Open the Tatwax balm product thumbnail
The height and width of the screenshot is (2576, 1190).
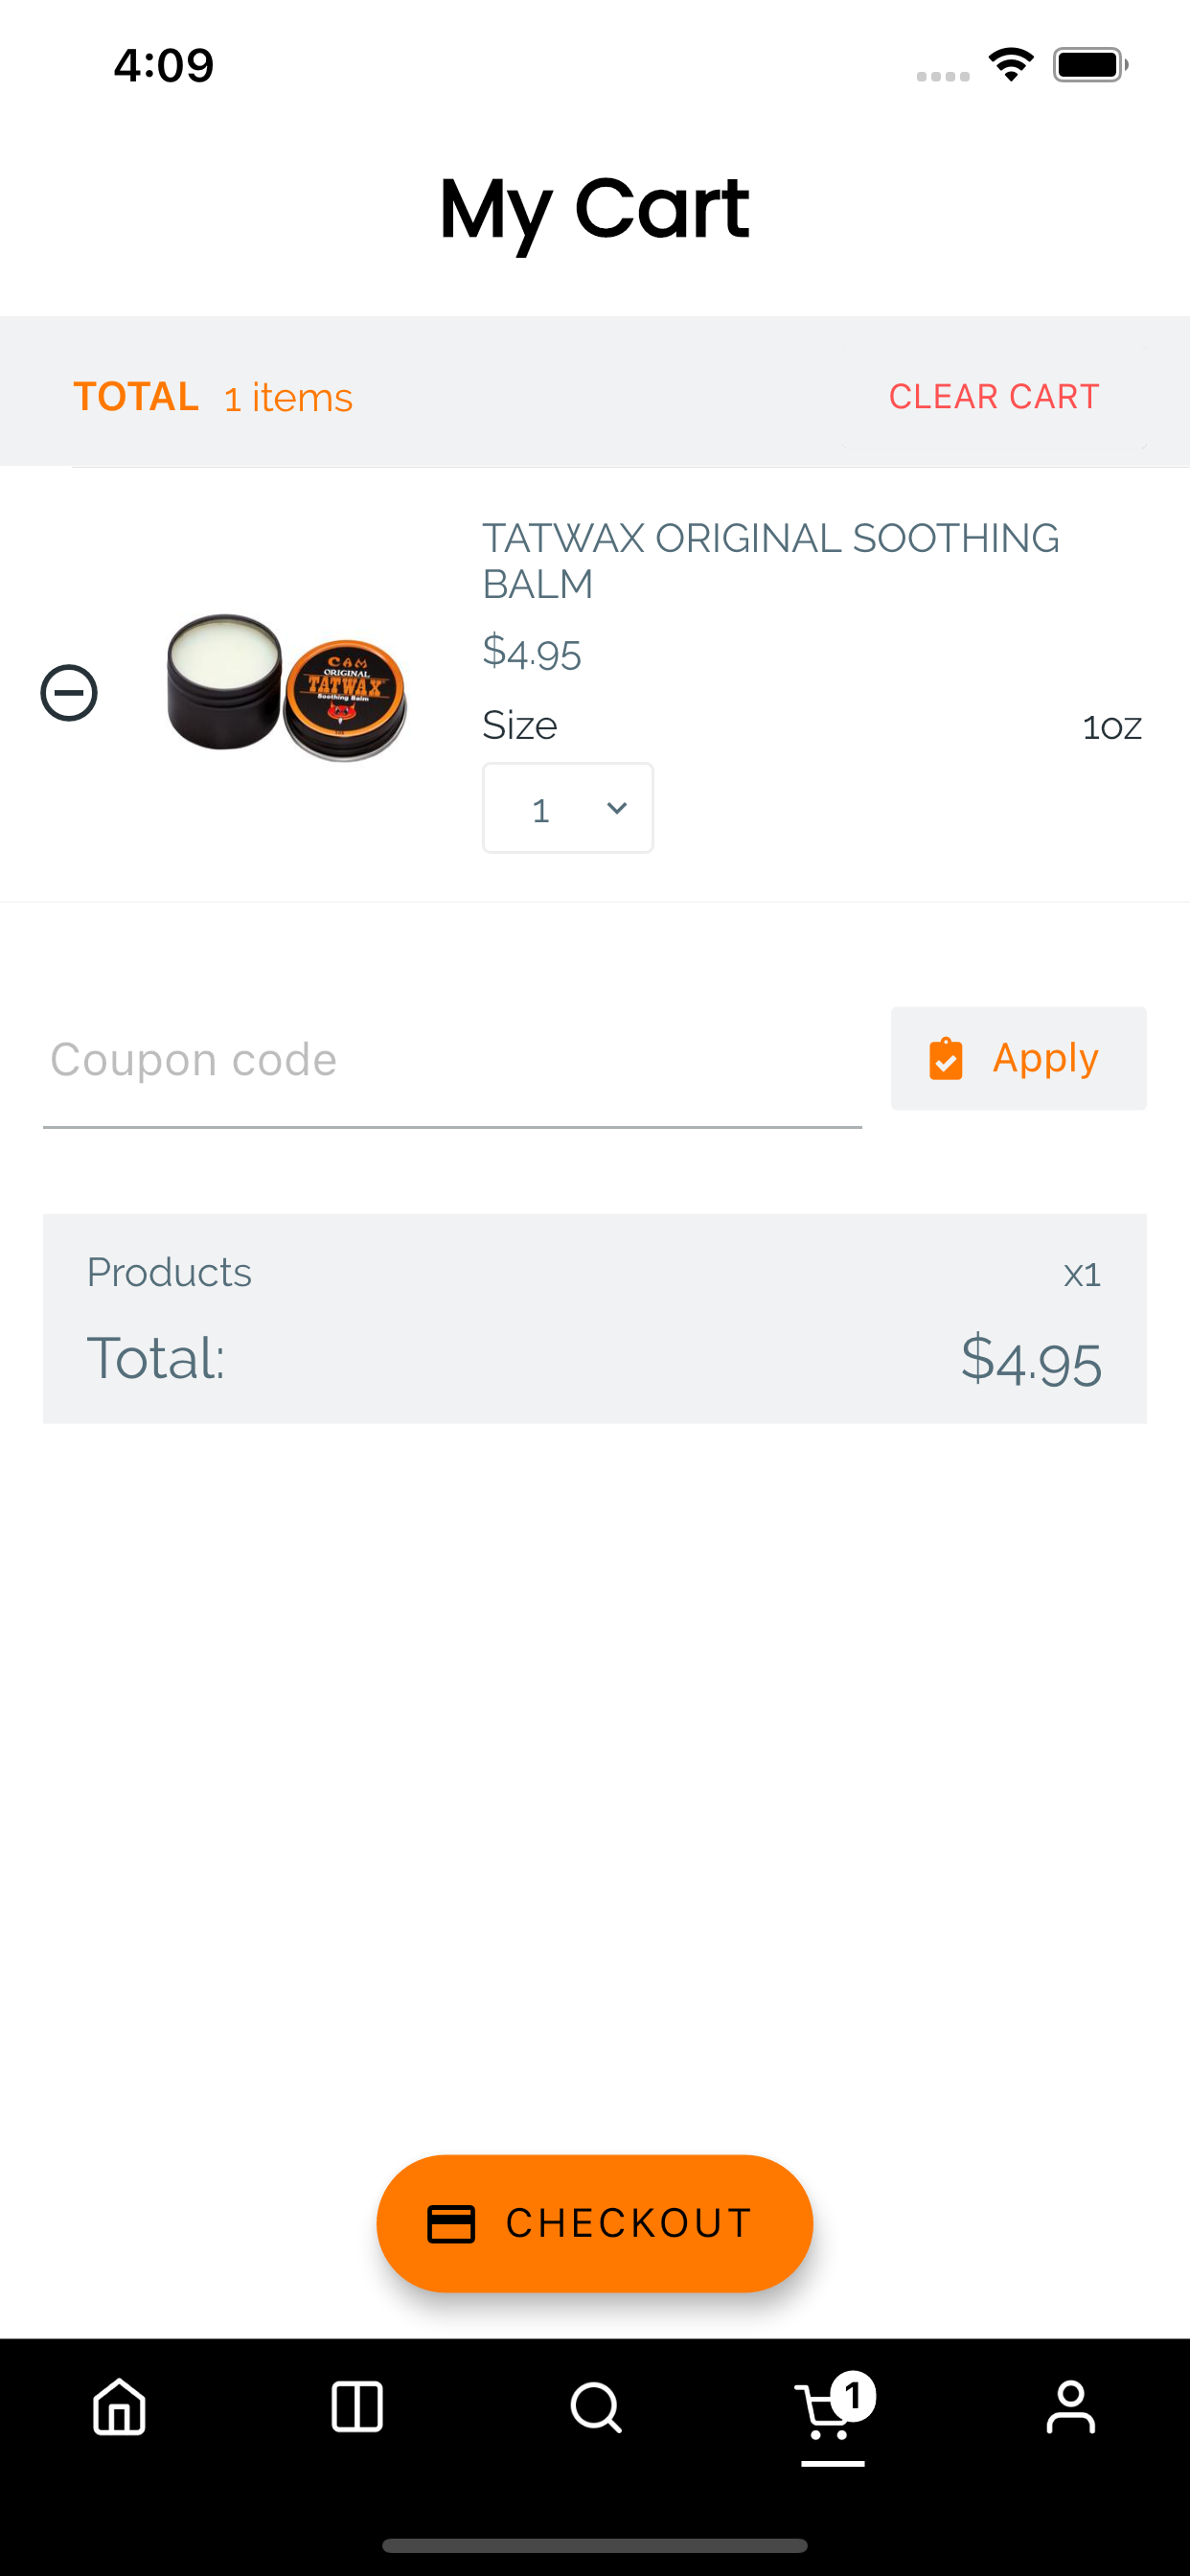point(286,688)
